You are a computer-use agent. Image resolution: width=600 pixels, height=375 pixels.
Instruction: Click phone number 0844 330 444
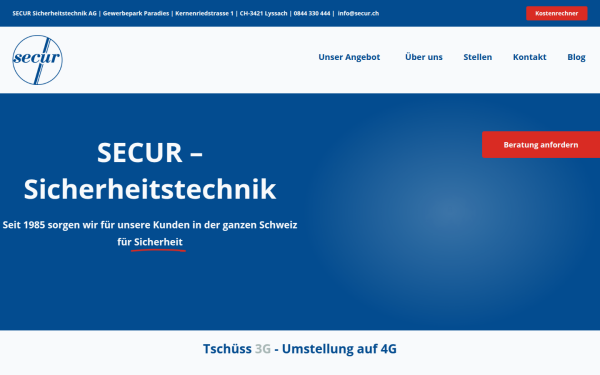(311, 13)
